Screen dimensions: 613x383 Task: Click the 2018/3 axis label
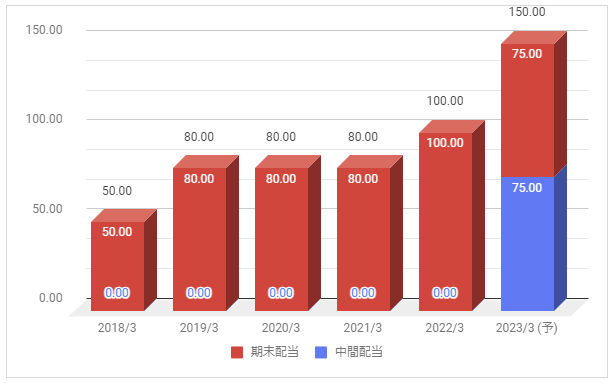(117, 328)
